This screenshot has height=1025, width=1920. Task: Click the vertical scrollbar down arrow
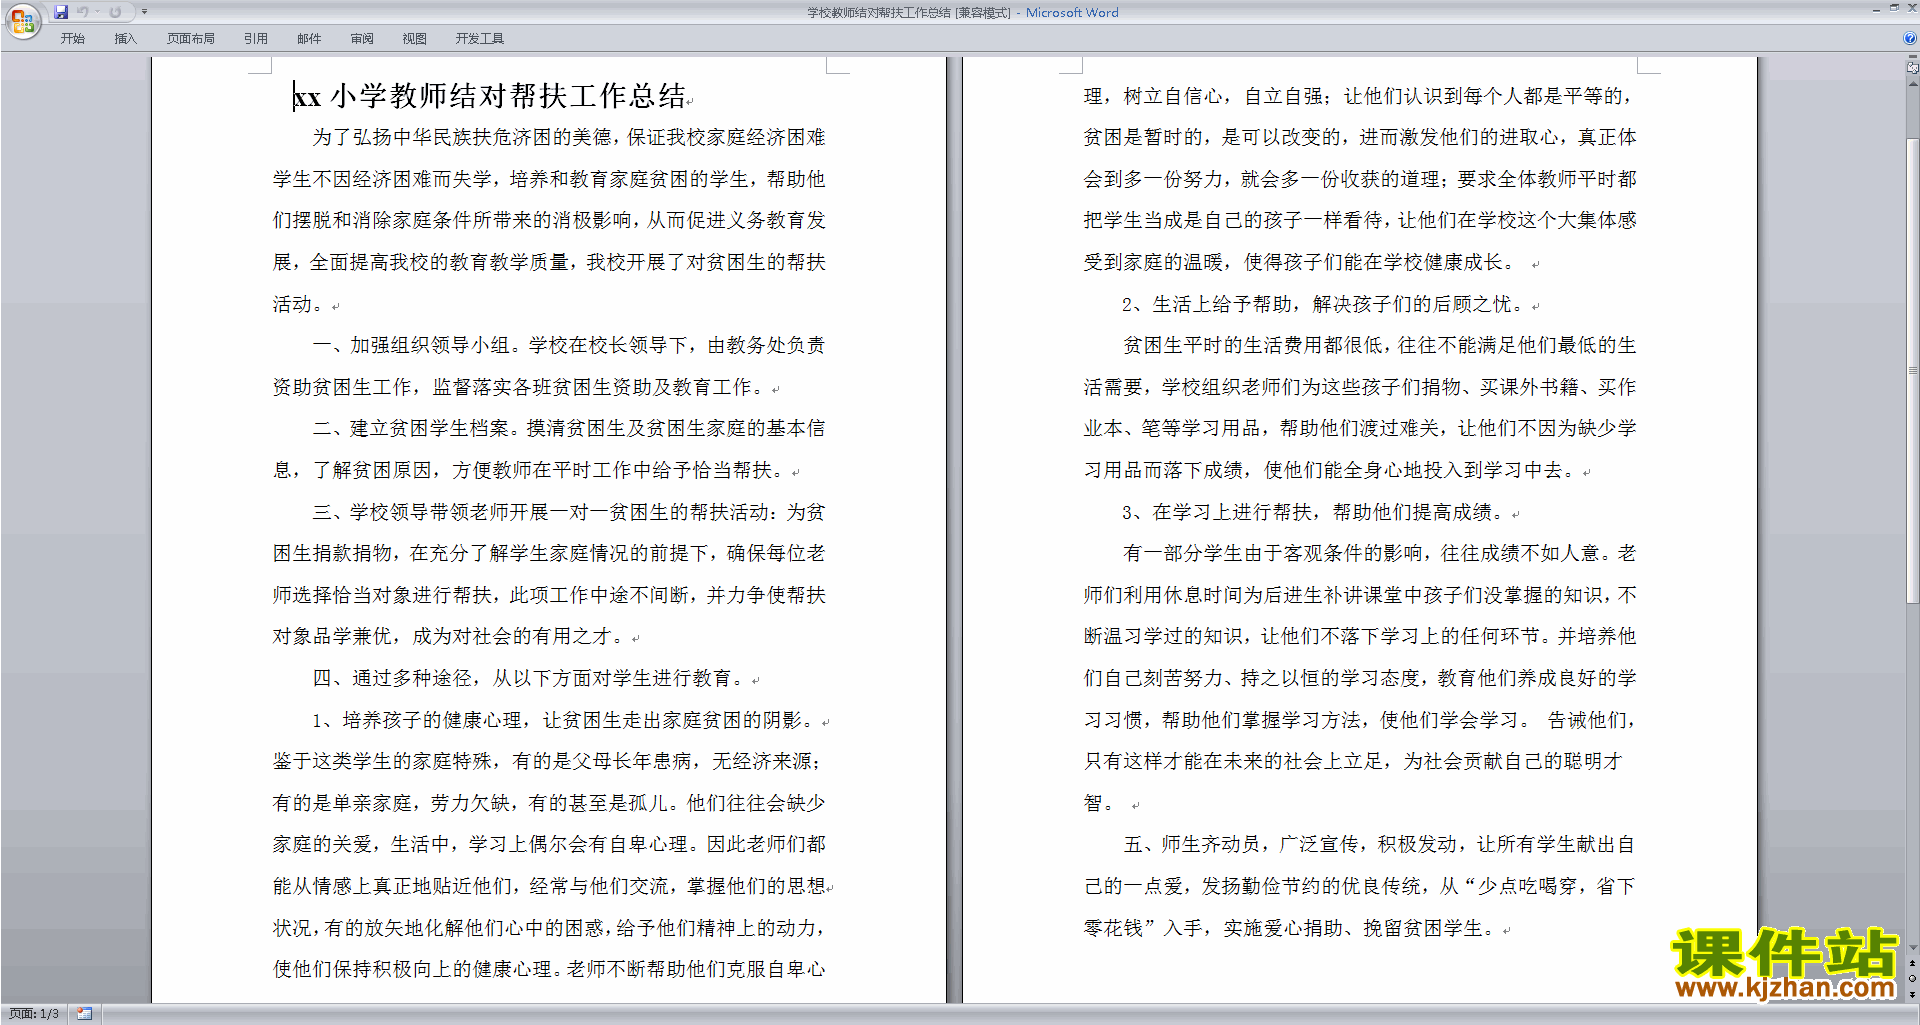tap(1913, 948)
